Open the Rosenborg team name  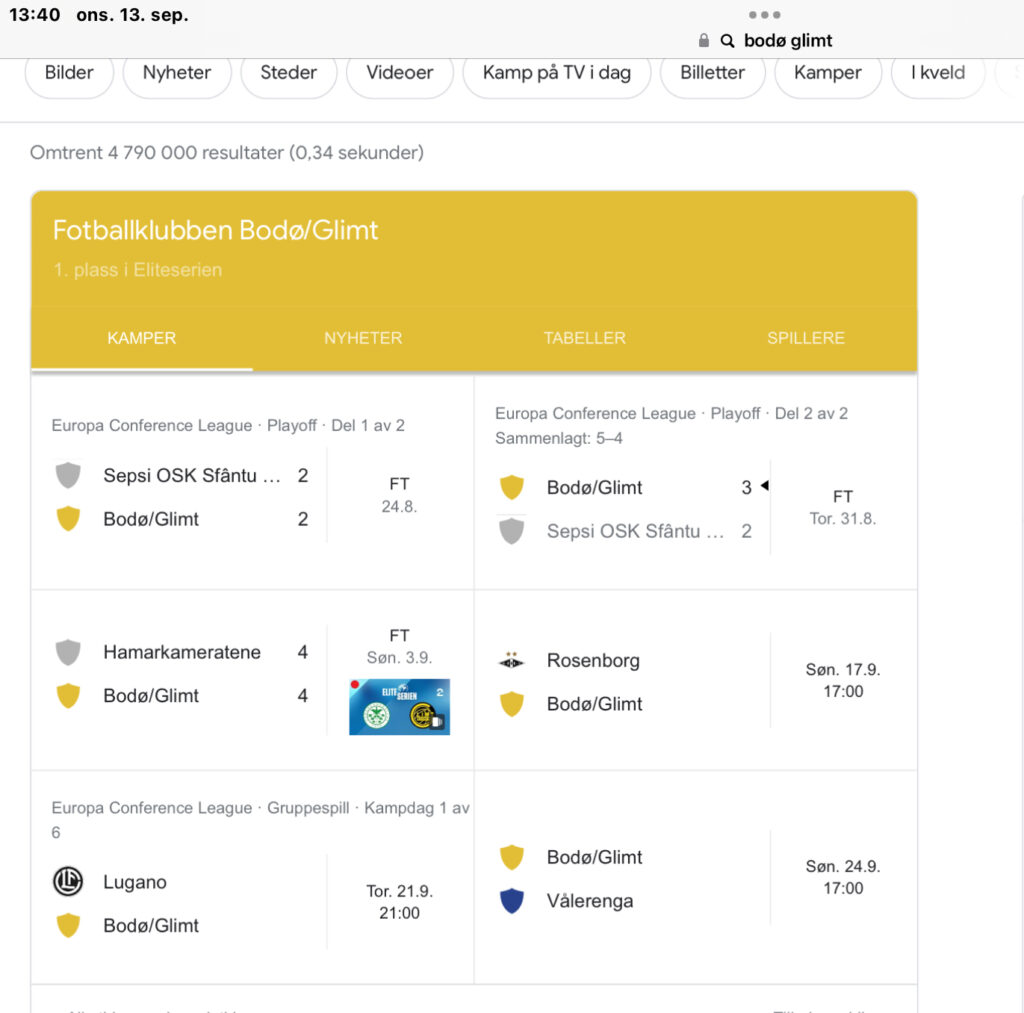click(x=593, y=660)
